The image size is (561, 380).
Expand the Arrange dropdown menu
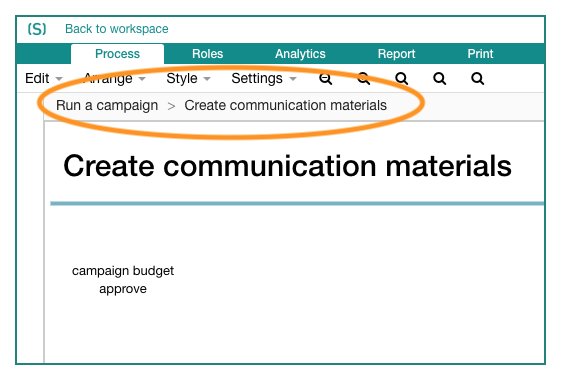pos(114,78)
